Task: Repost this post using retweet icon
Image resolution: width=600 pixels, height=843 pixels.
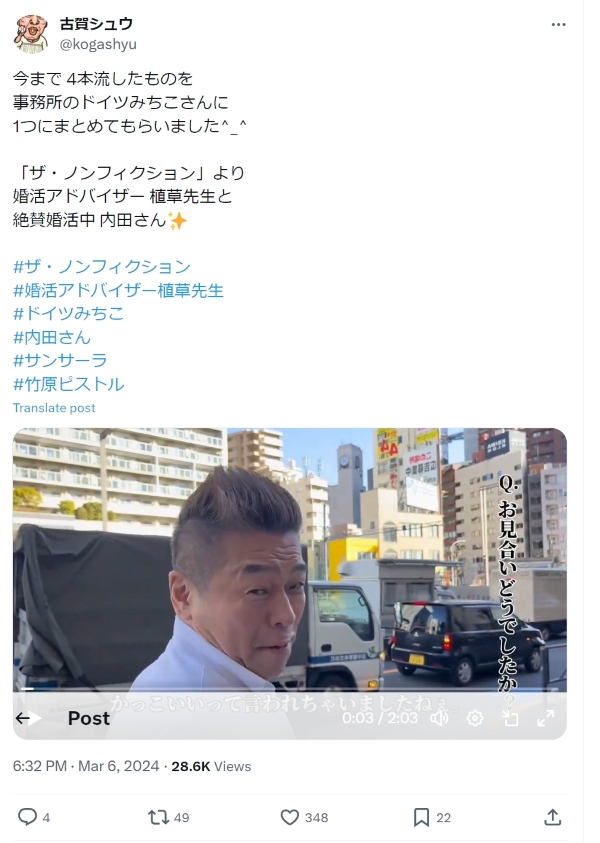Action: pyautogui.click(x=158, y=817)
